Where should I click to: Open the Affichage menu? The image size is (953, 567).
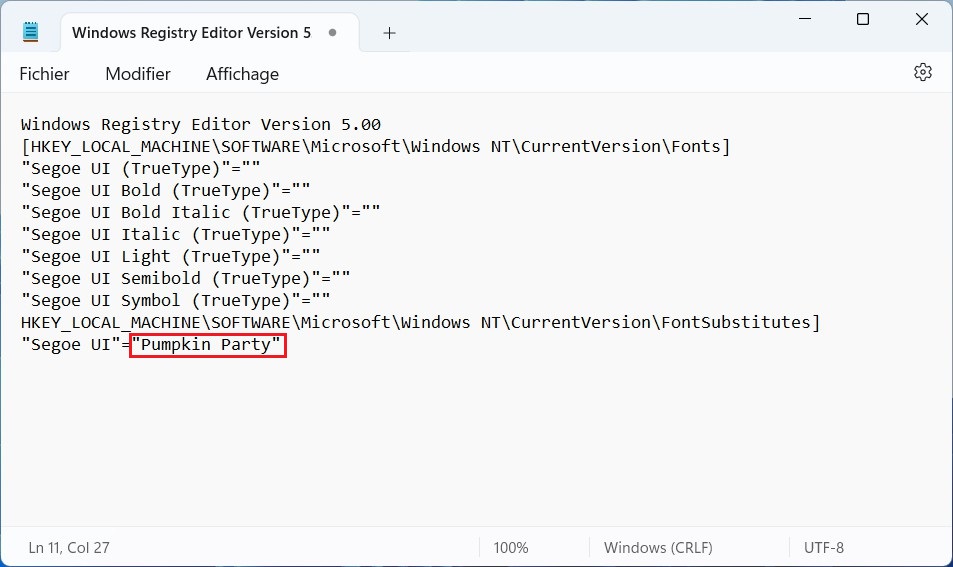(x=243, y=74)
